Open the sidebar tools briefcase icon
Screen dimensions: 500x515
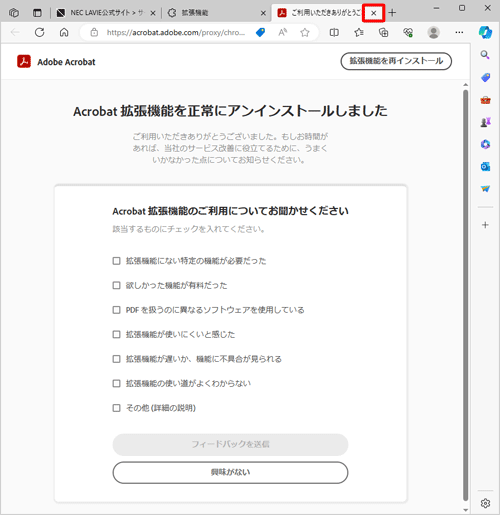click(485, 100)
